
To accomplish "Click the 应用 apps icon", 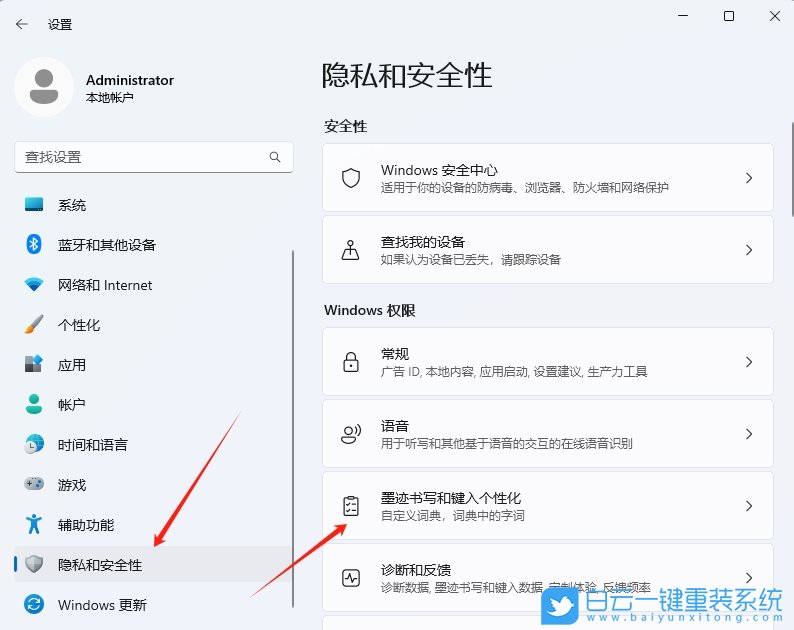I will point(34,364).
